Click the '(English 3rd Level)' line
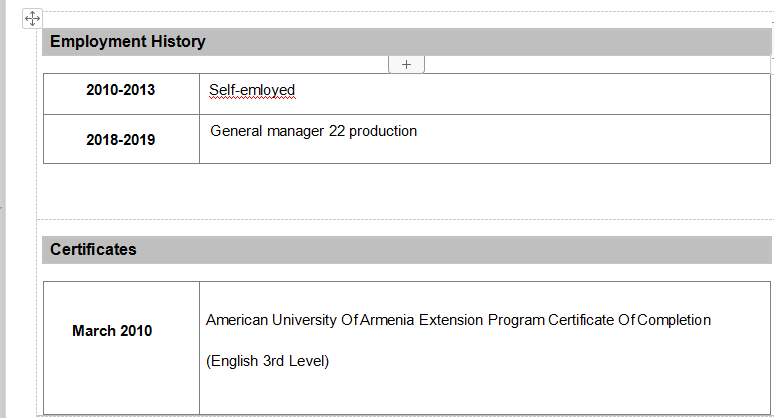The image size is (774, 418). pyautogui.click(x=268, y=361)
